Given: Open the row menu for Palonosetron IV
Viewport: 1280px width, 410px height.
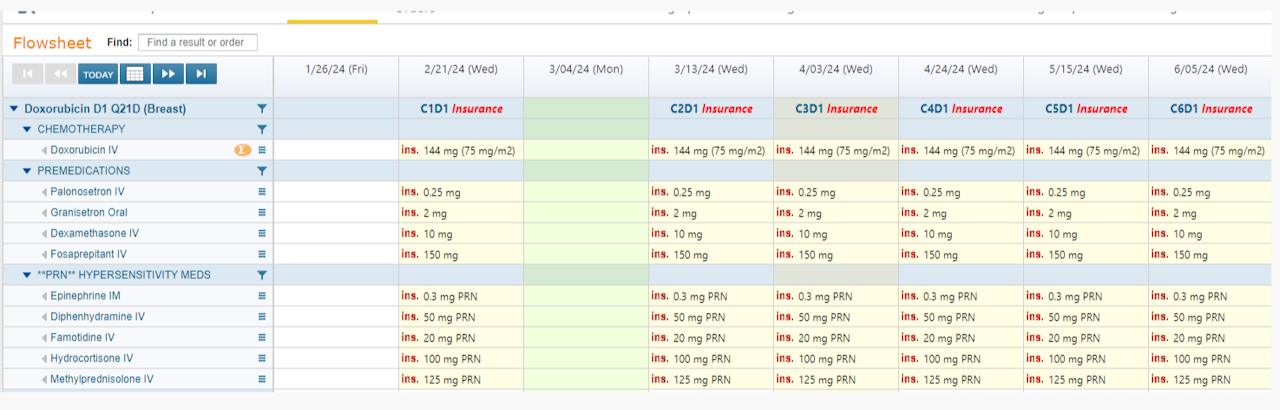Looking at the screenshot, I should pos(262,191).
